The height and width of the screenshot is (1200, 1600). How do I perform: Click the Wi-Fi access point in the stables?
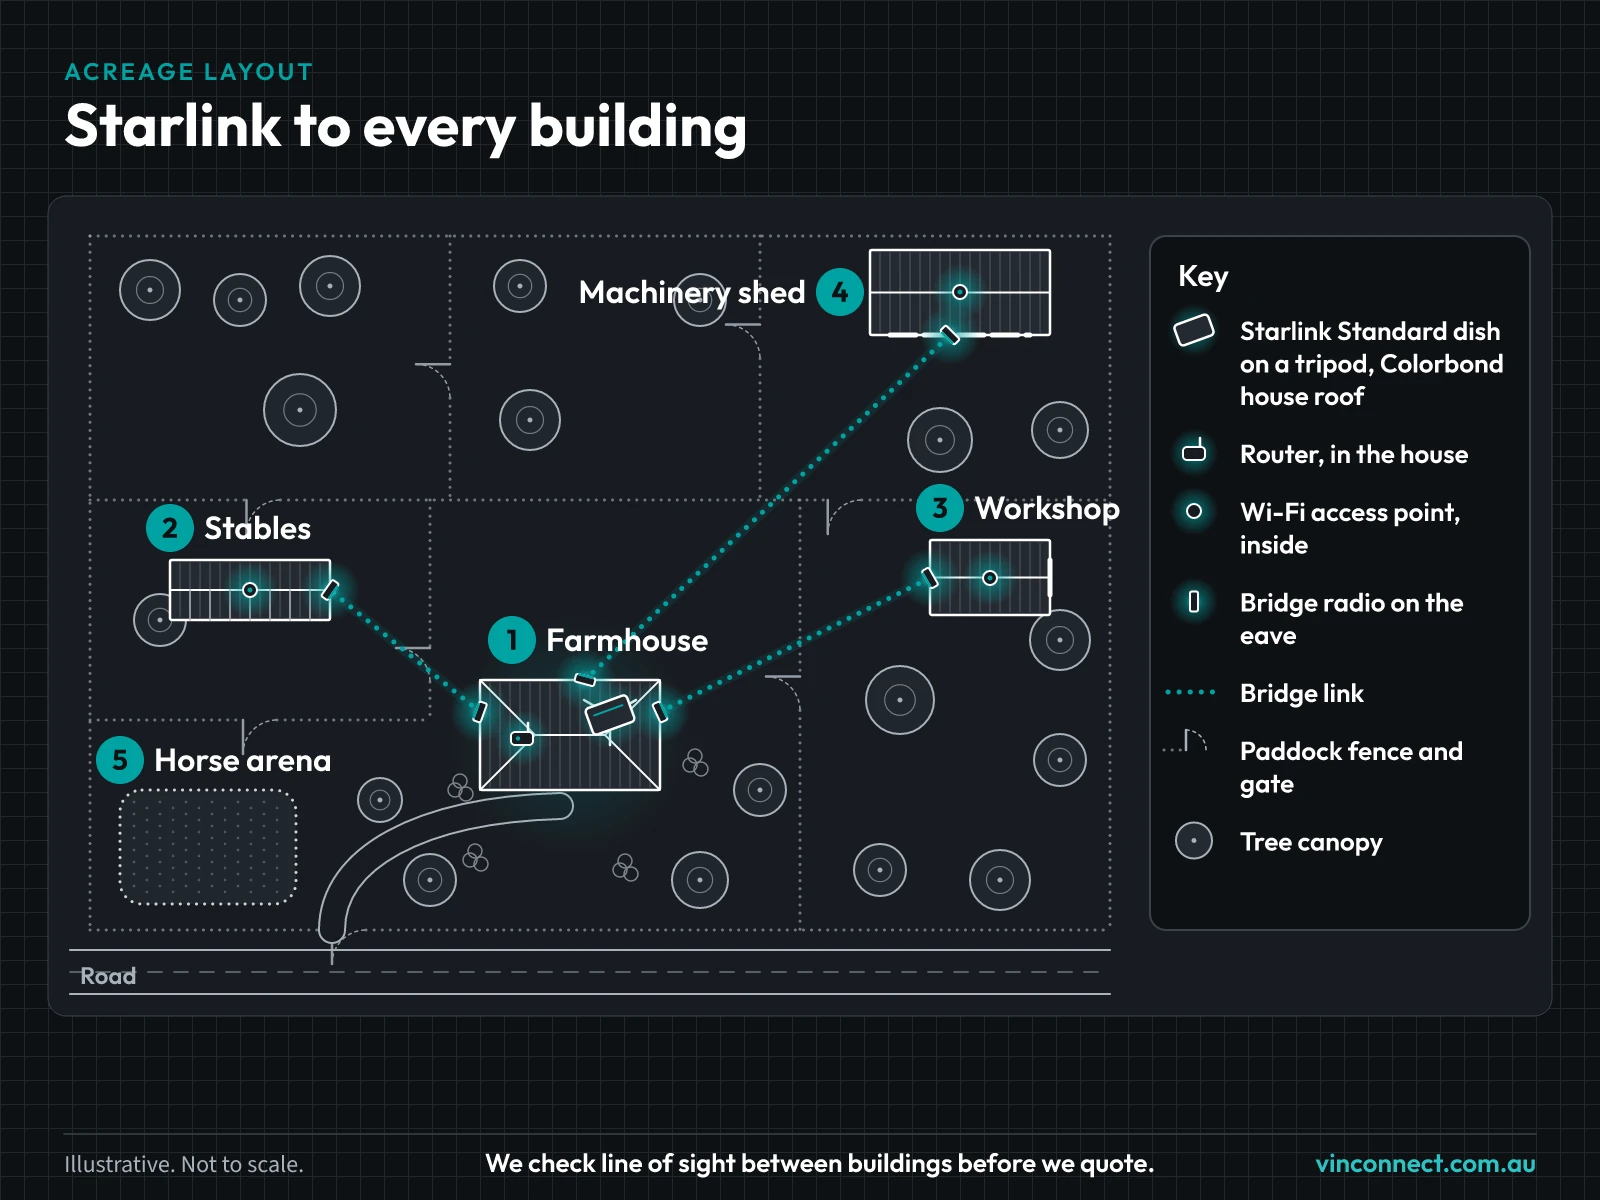pos(250,590)
